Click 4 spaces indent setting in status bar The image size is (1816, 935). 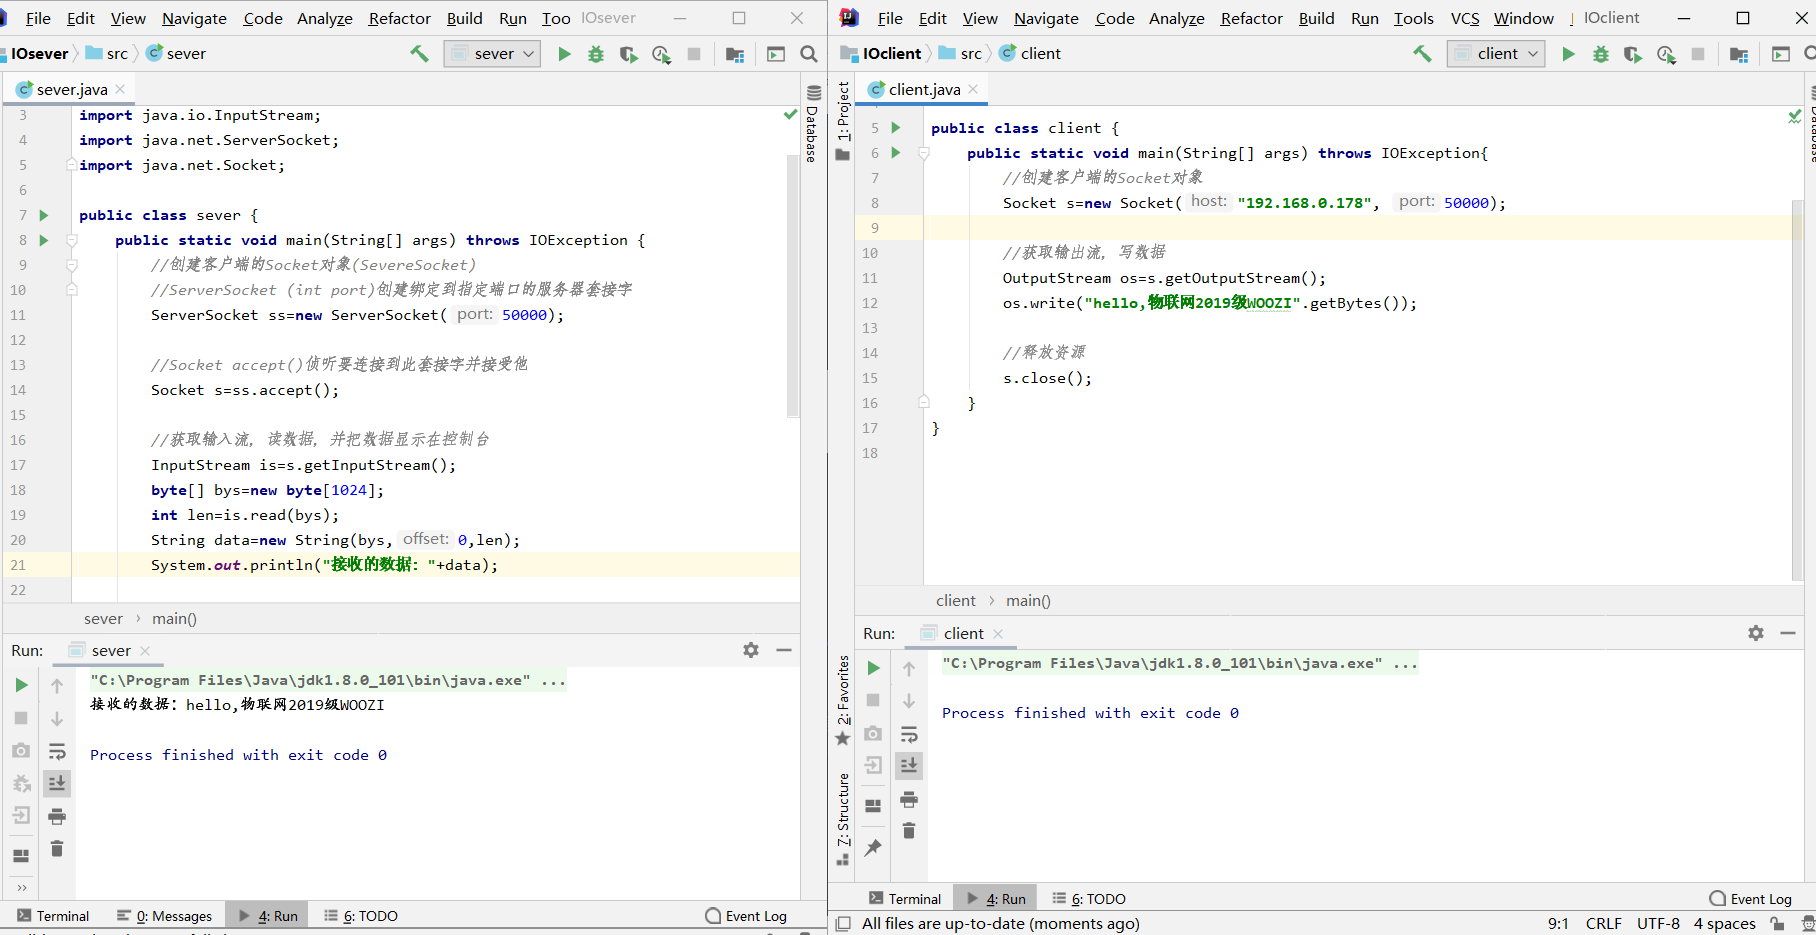1724,924
